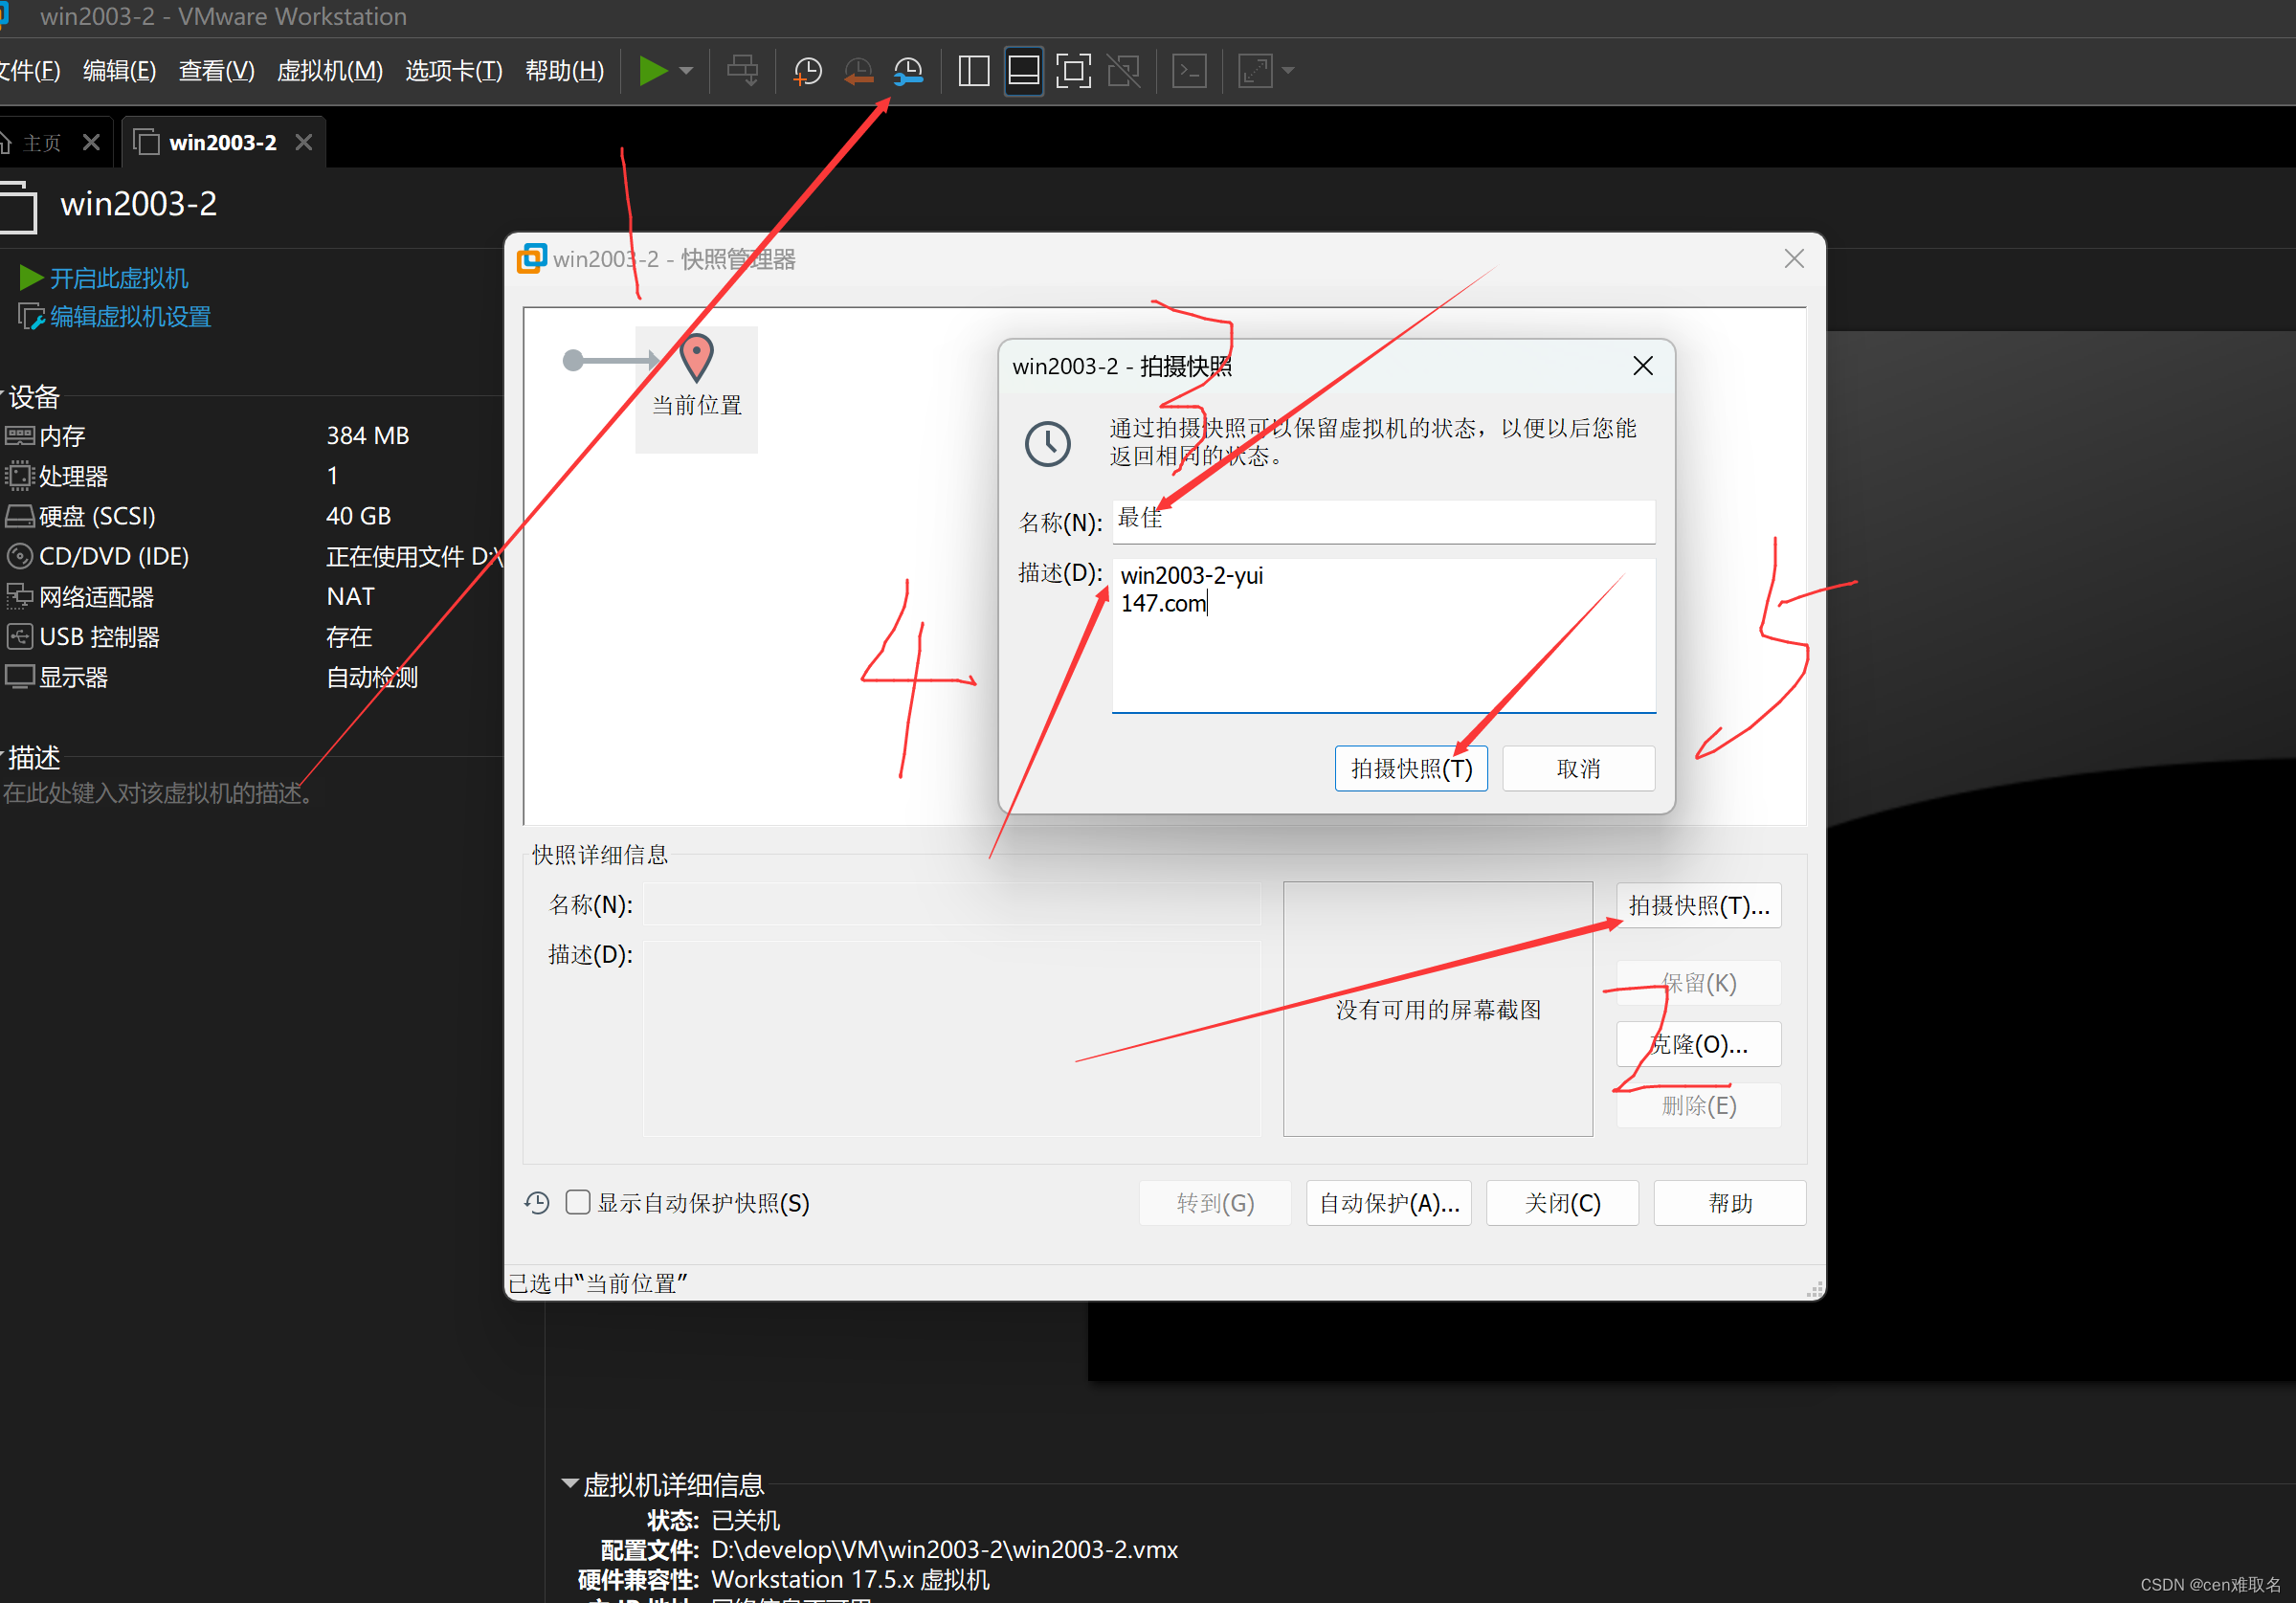Click the Unity mode toolbar icon
The width and height of the screenshot is (2296, 1603).
click(1123, 71)
